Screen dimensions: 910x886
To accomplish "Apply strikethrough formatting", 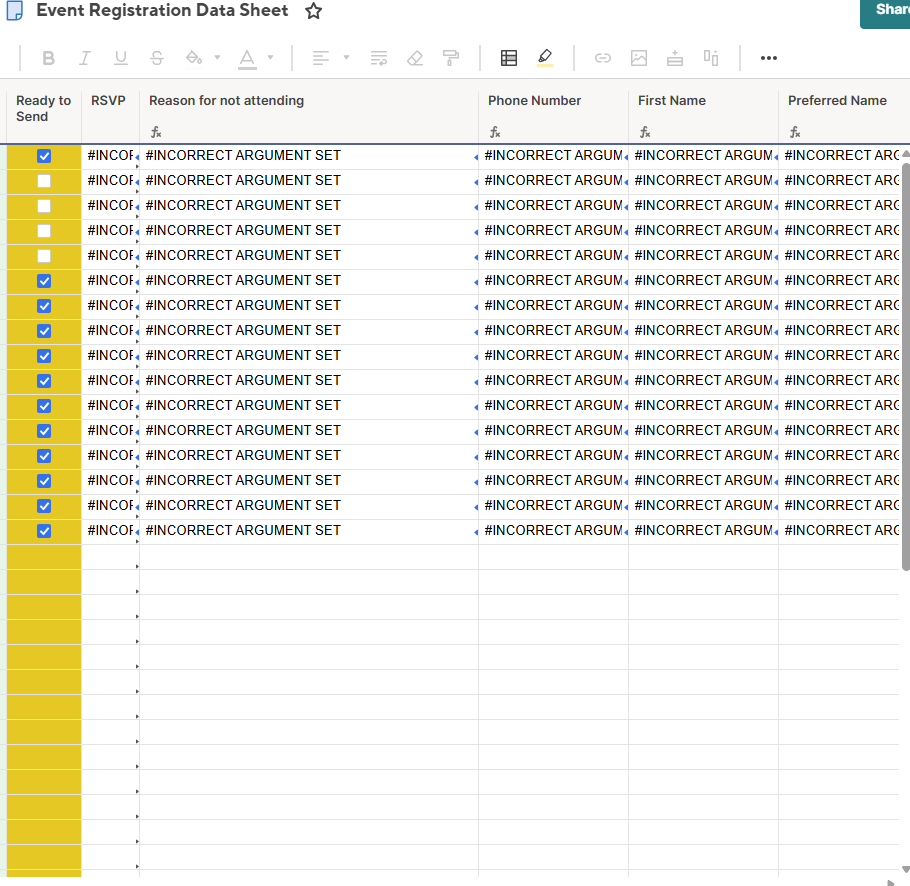I will (157, 58).
